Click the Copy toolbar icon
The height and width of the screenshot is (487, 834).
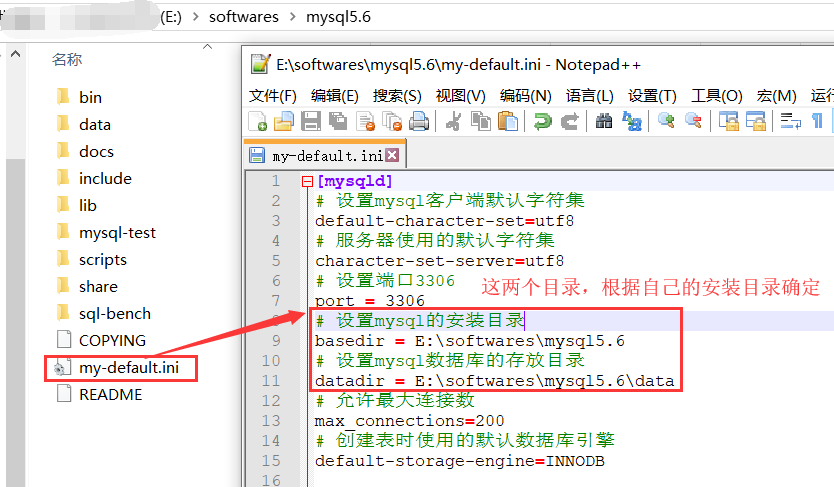coord(481,121)
